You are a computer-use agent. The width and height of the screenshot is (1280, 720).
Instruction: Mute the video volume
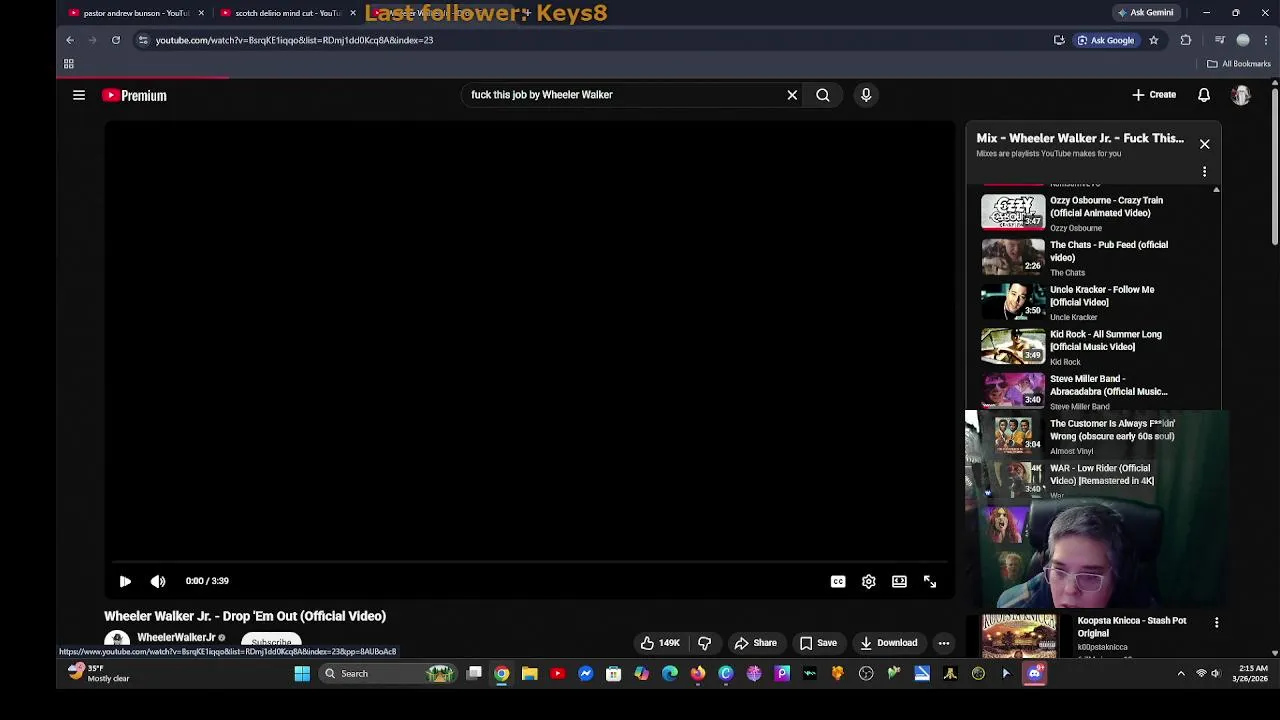(158, 581)
